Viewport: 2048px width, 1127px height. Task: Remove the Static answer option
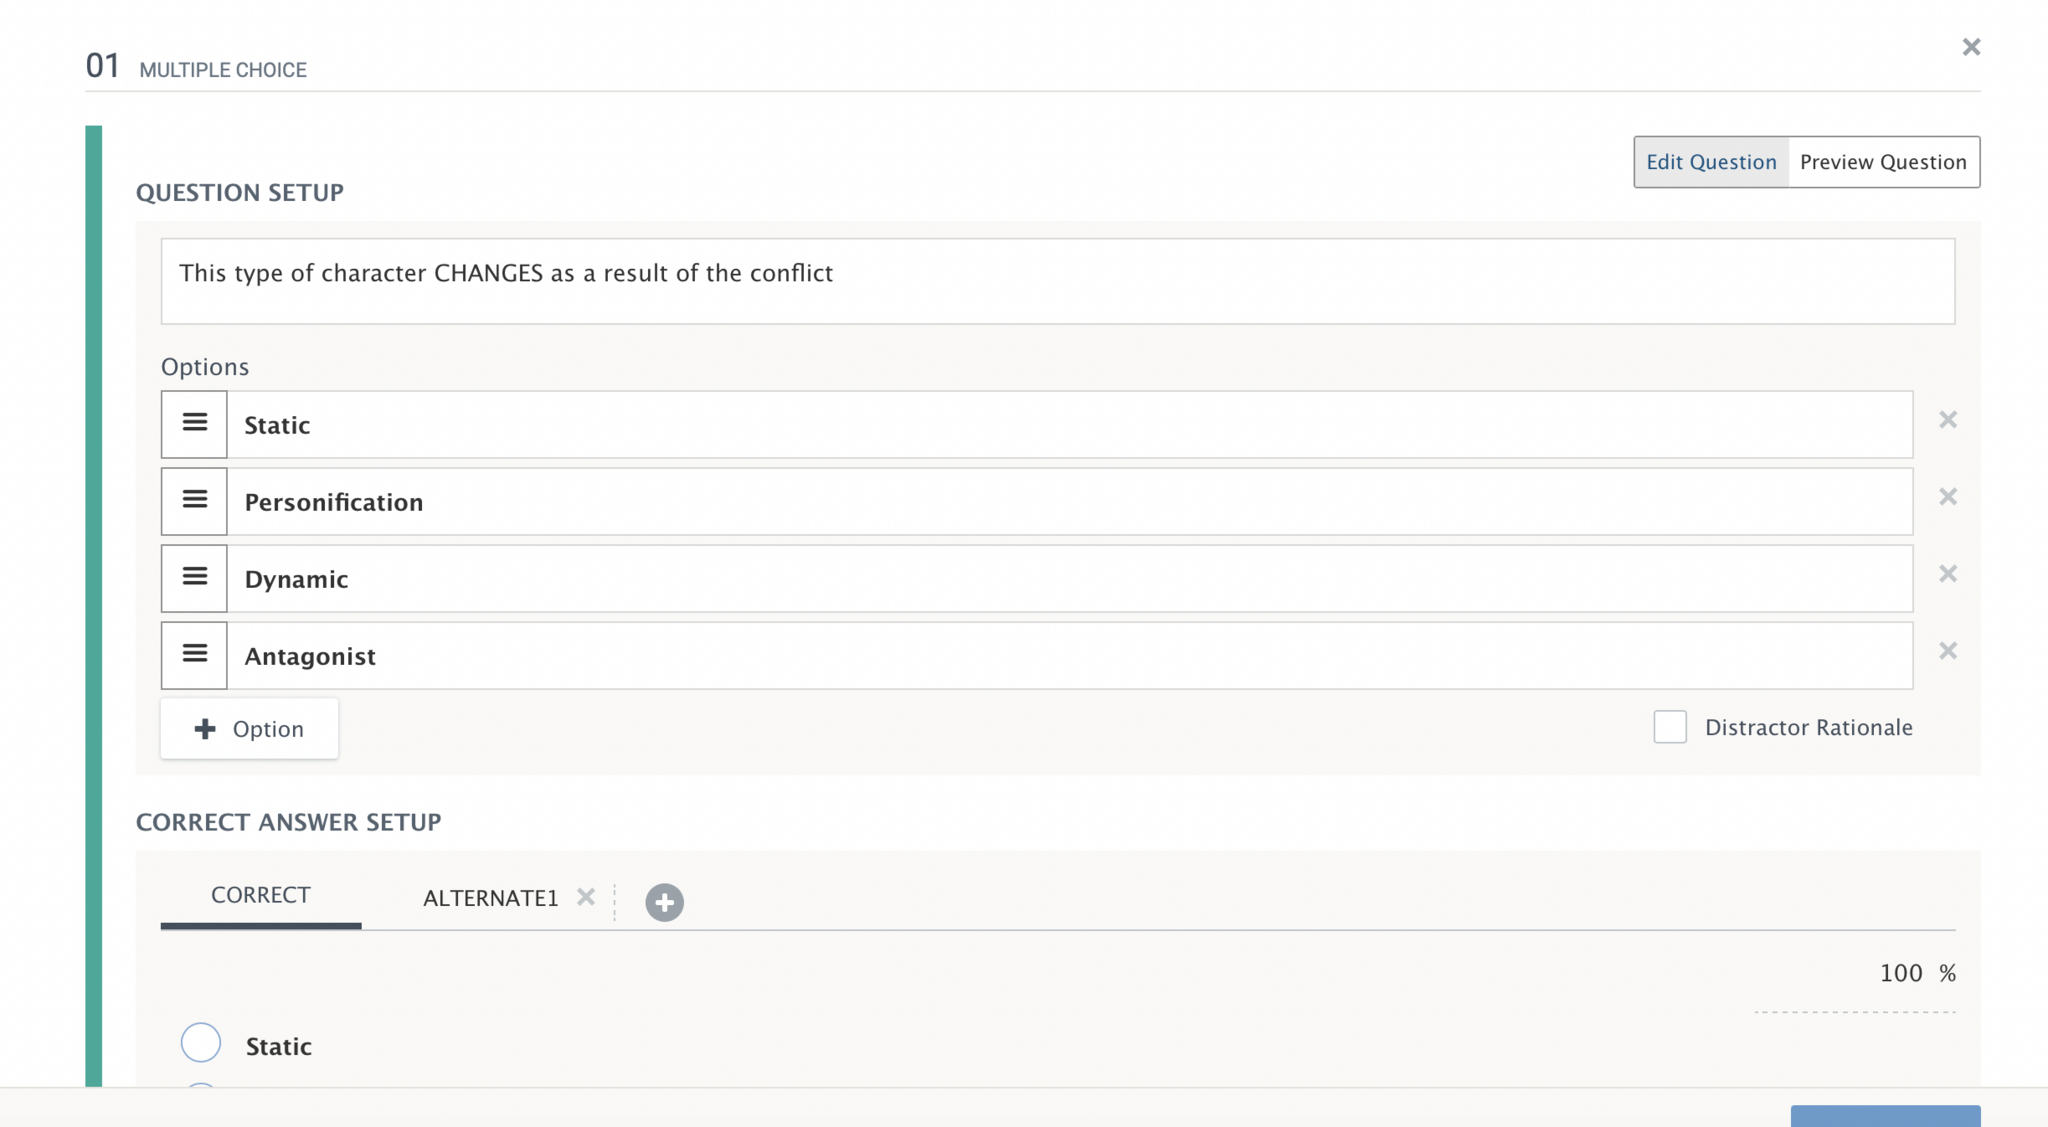pyautogui.click(x=1947, y=420)
